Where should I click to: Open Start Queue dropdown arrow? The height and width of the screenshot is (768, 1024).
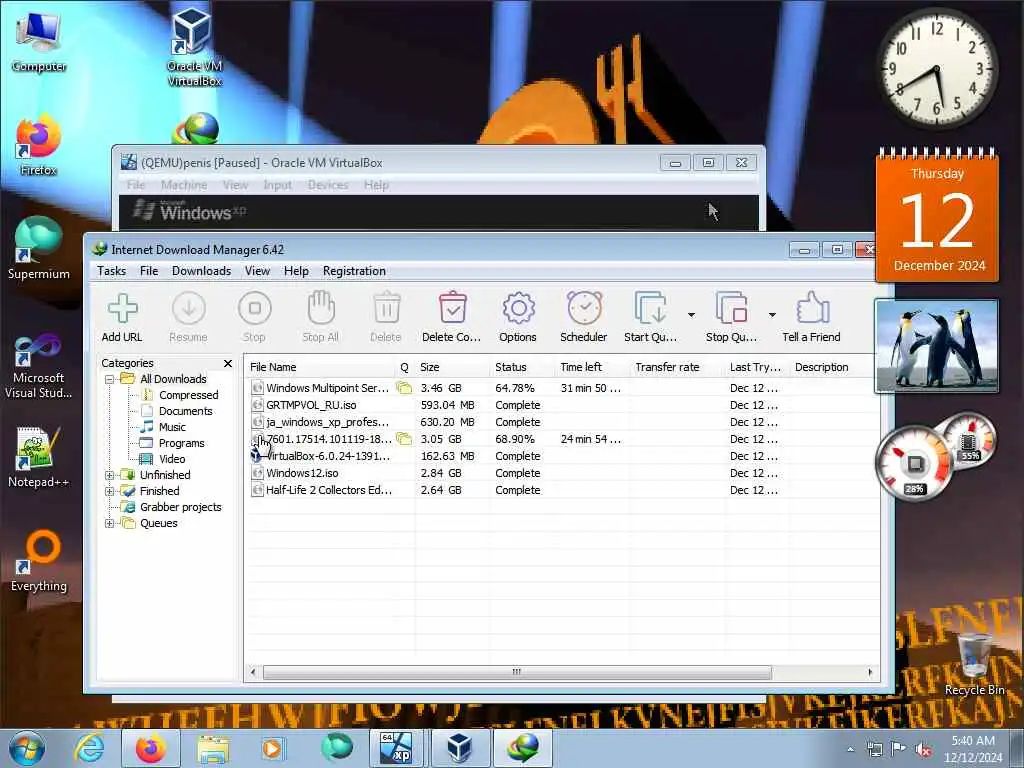point(691,315)
